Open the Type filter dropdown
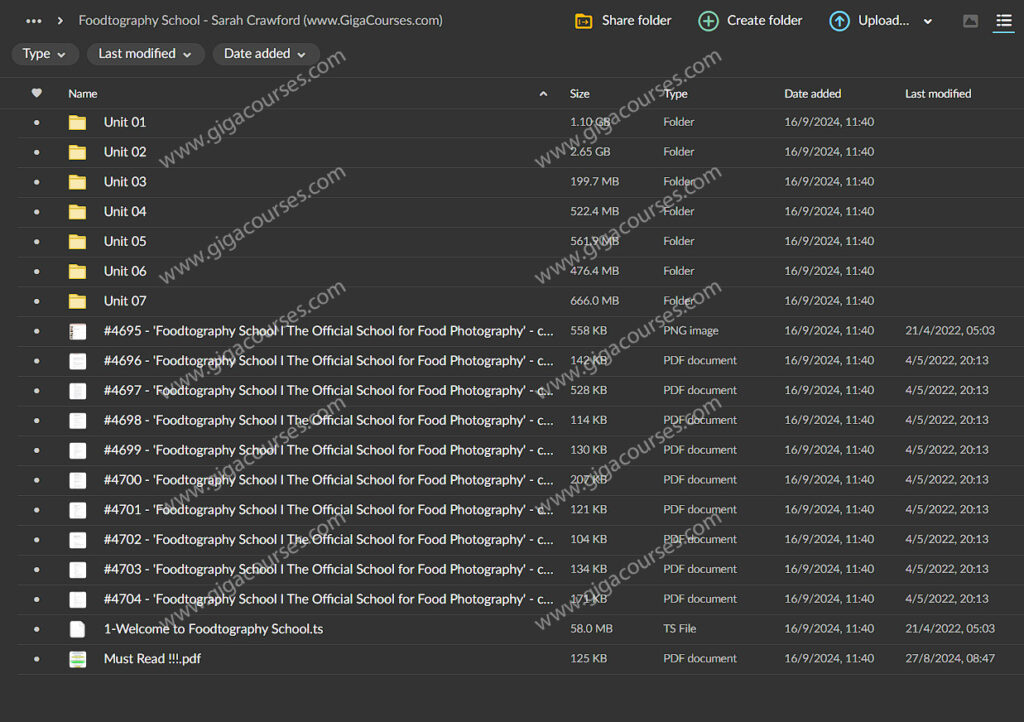Screen dimensions: 1024x722 click(45, 54)
